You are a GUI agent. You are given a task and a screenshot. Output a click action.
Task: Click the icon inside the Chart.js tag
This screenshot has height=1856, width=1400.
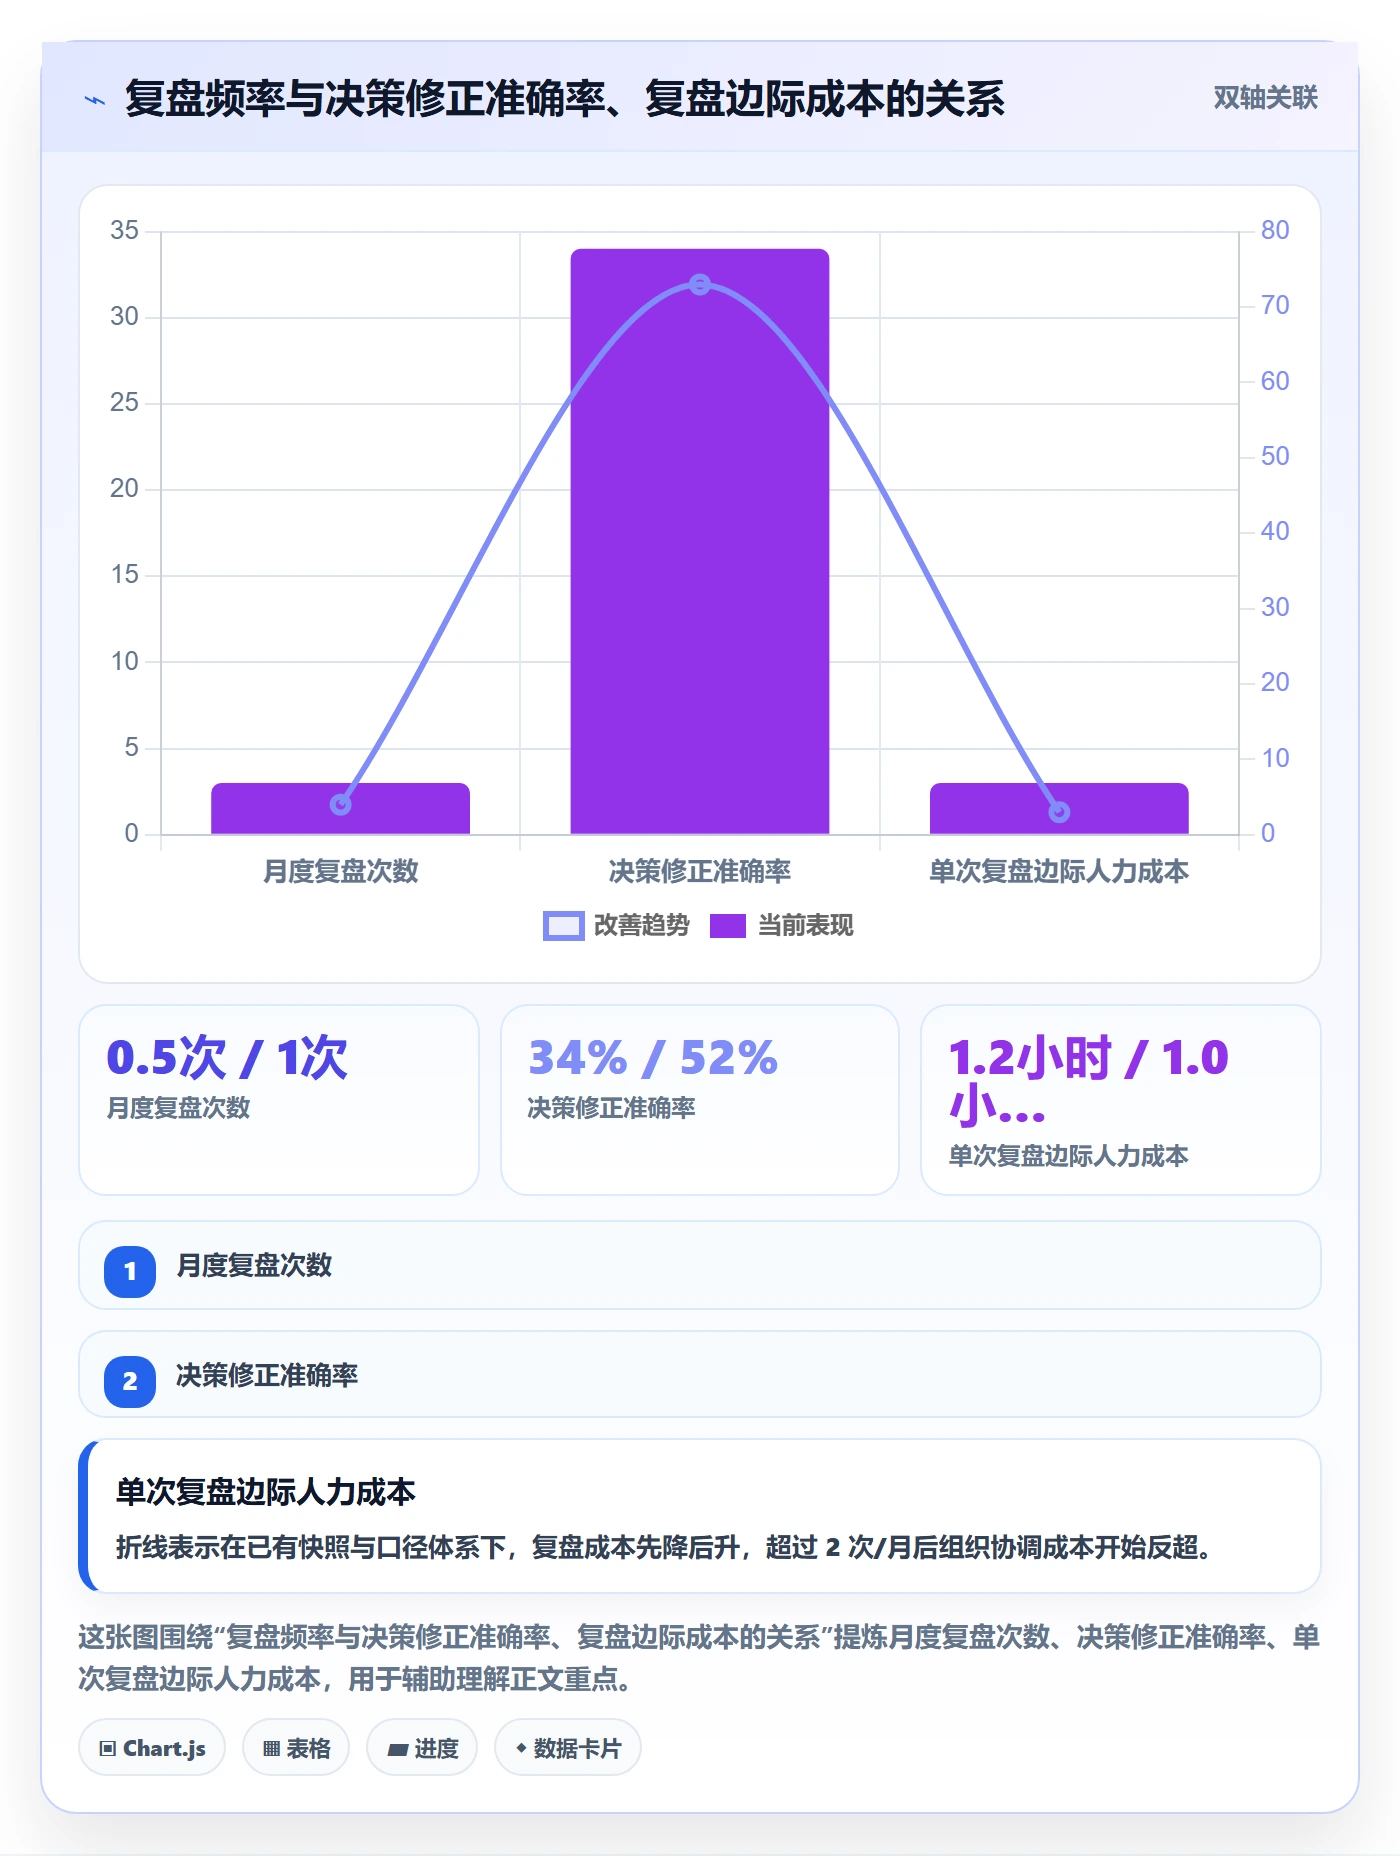click(x=107, y=1748)
